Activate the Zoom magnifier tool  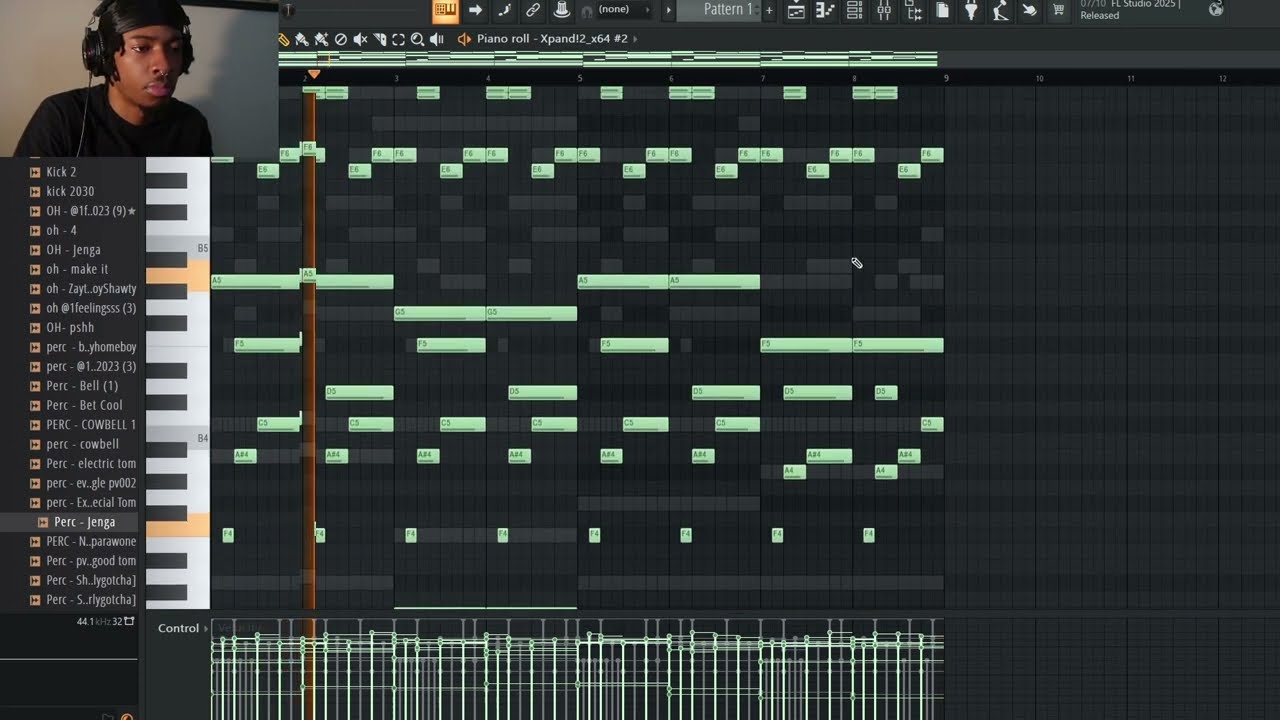(418, 39)
